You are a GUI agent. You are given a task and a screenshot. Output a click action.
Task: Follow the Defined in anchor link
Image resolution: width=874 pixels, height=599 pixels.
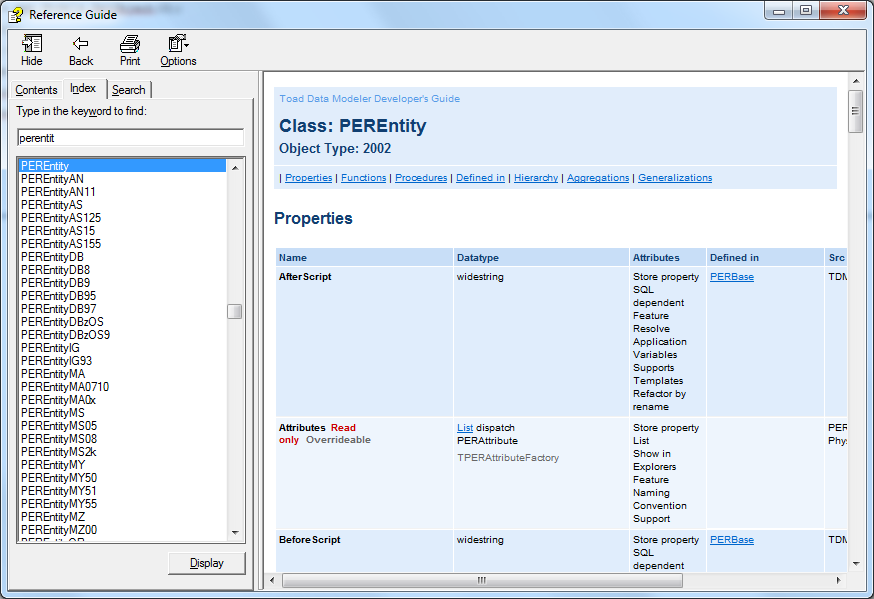(x=480, y=177)
